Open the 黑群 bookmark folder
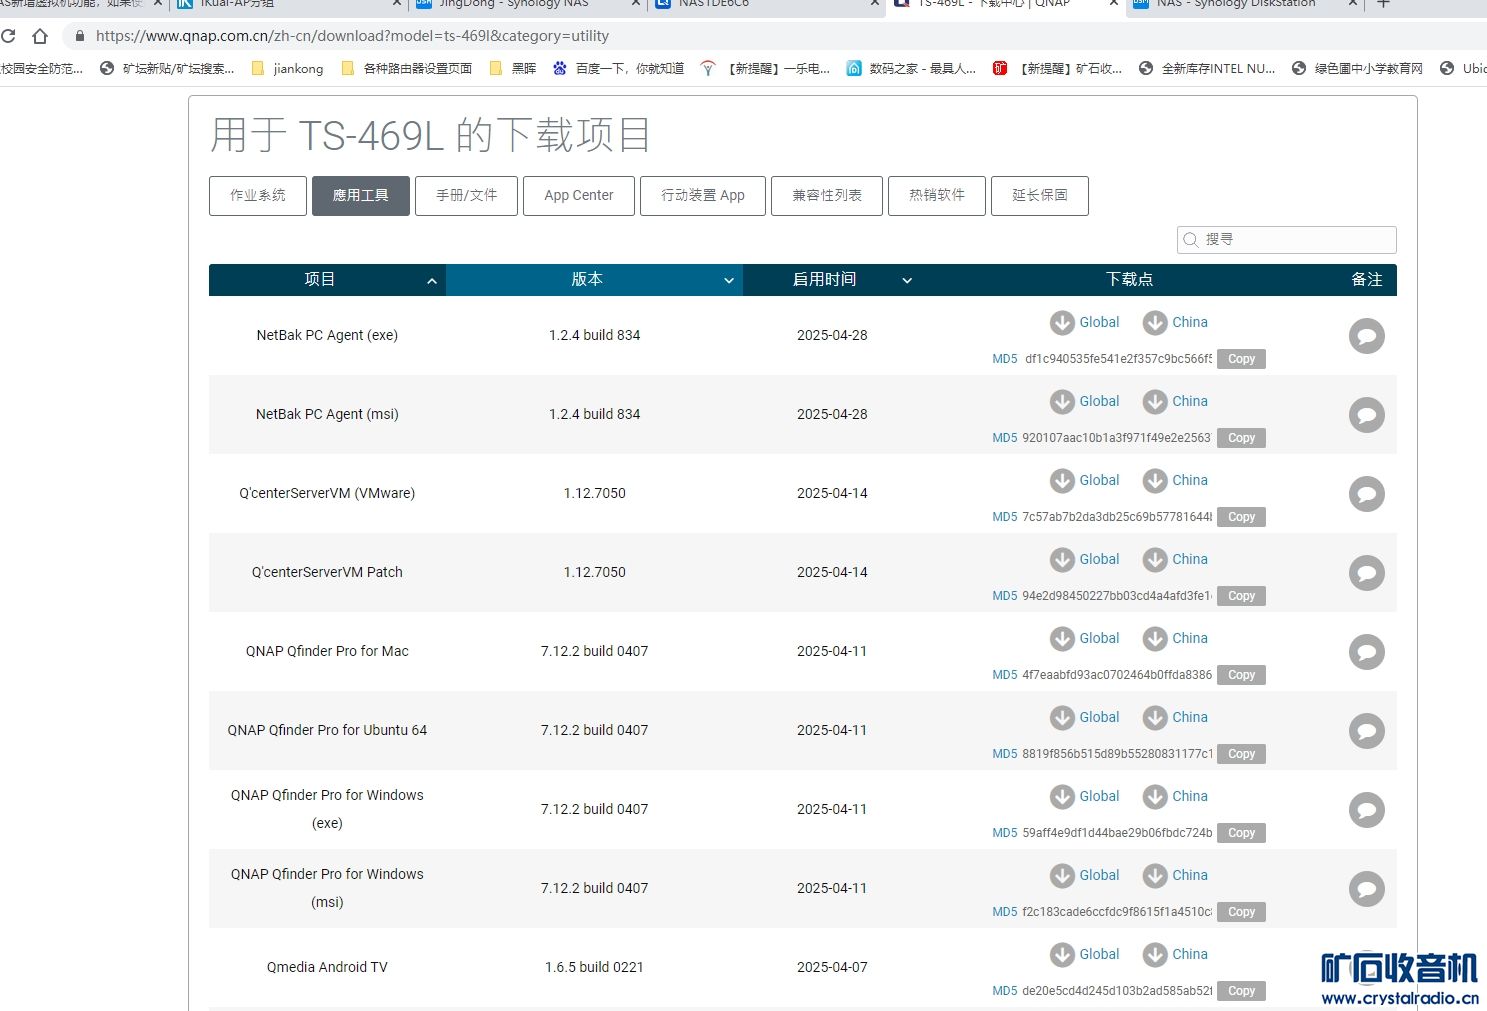The height and width of the screenshot is (1011, 1487). (x=513, y=69)
